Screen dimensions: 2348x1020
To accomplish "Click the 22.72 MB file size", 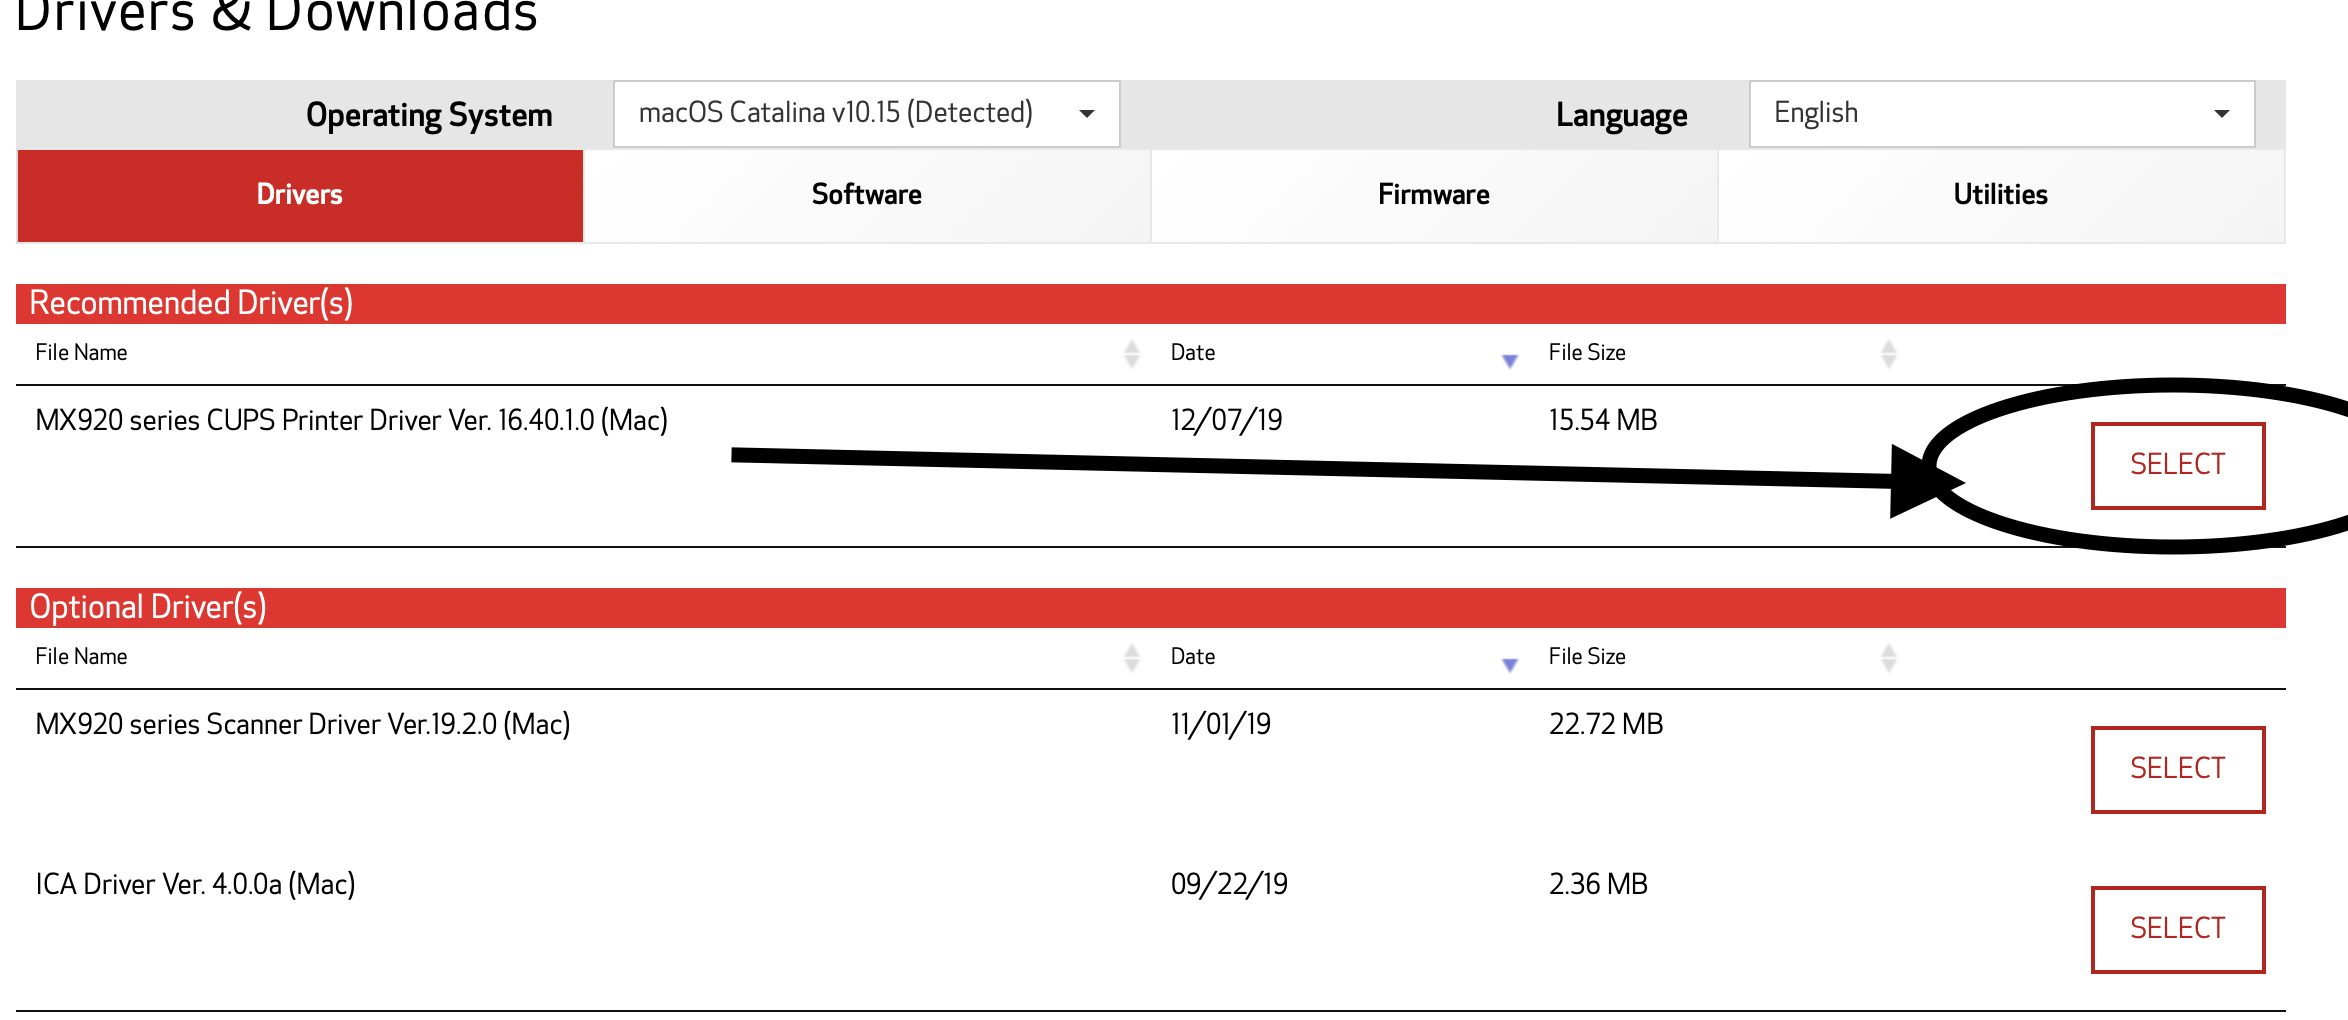I will pyautogui.click(x=1606, y=724).
